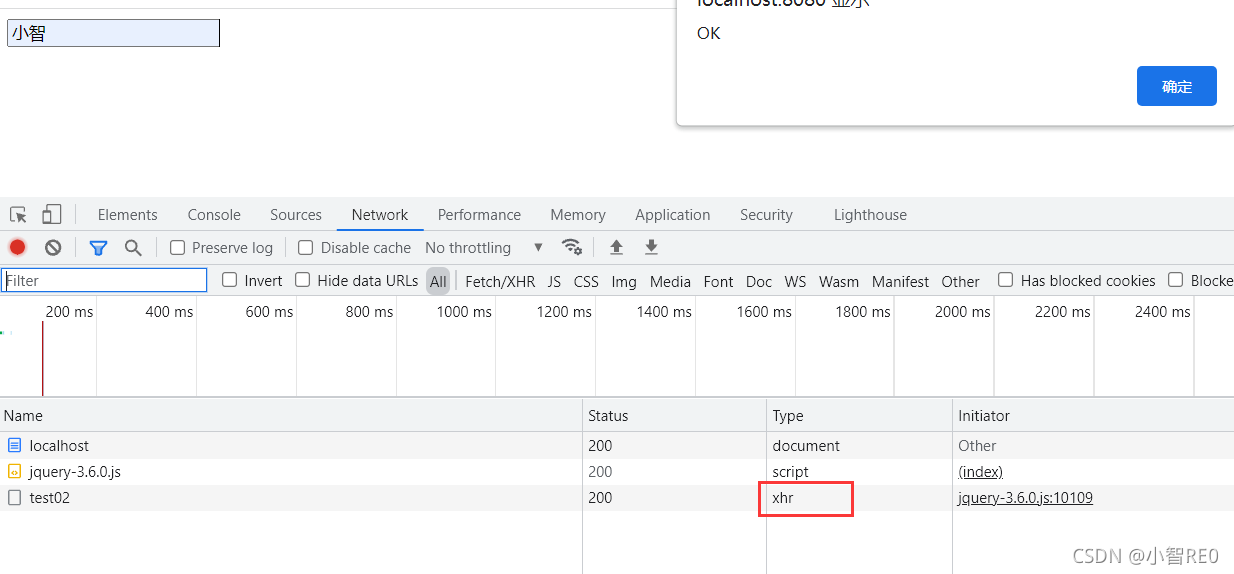Open the Sources tab
The width and height of the screenshot is (1234, 574).
point(296,215)
